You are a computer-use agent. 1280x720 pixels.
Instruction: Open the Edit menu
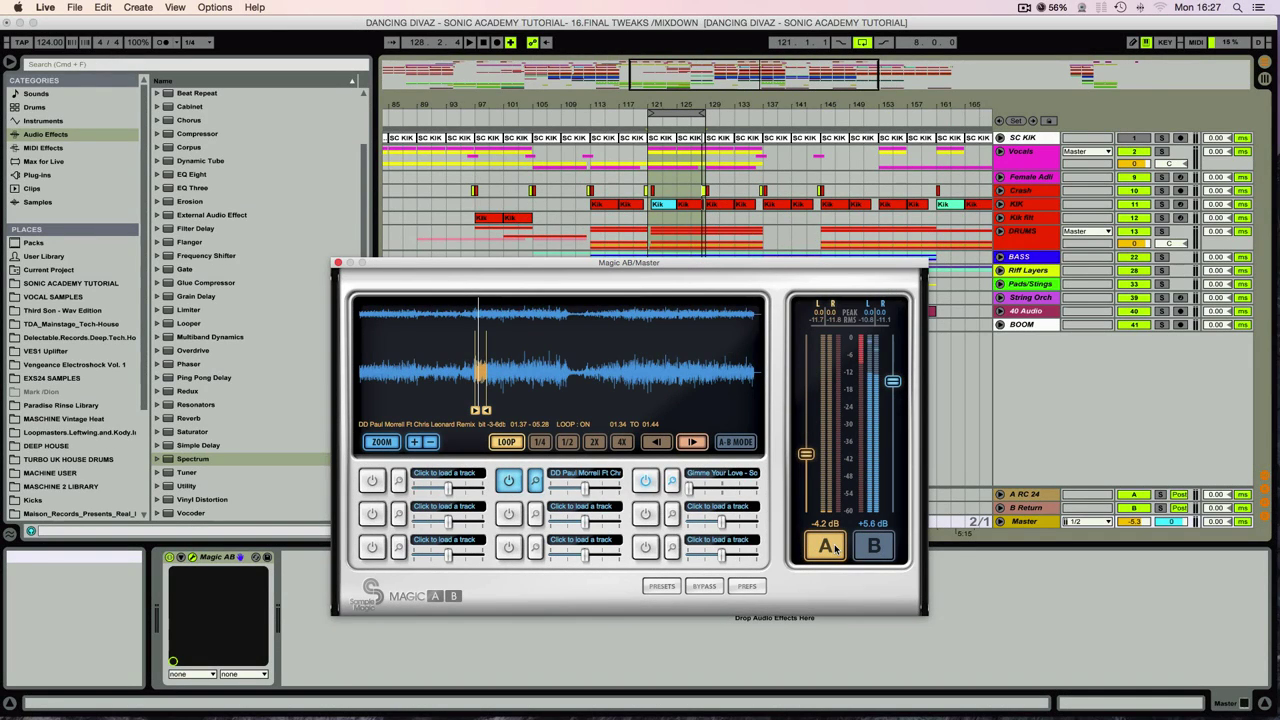[103, 7]
